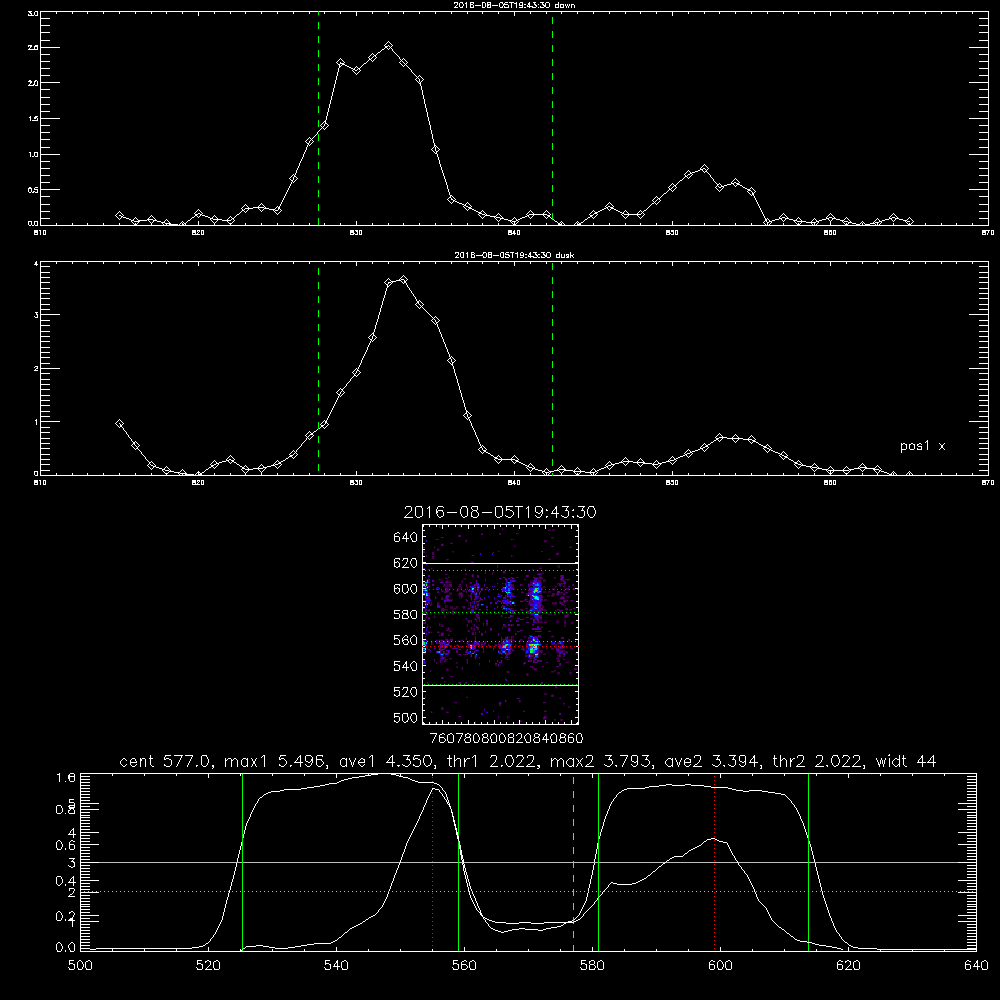Click the '580' y-axis label beside spectral image
This screenshot has height=1000, width=1000.
[406, 615]
